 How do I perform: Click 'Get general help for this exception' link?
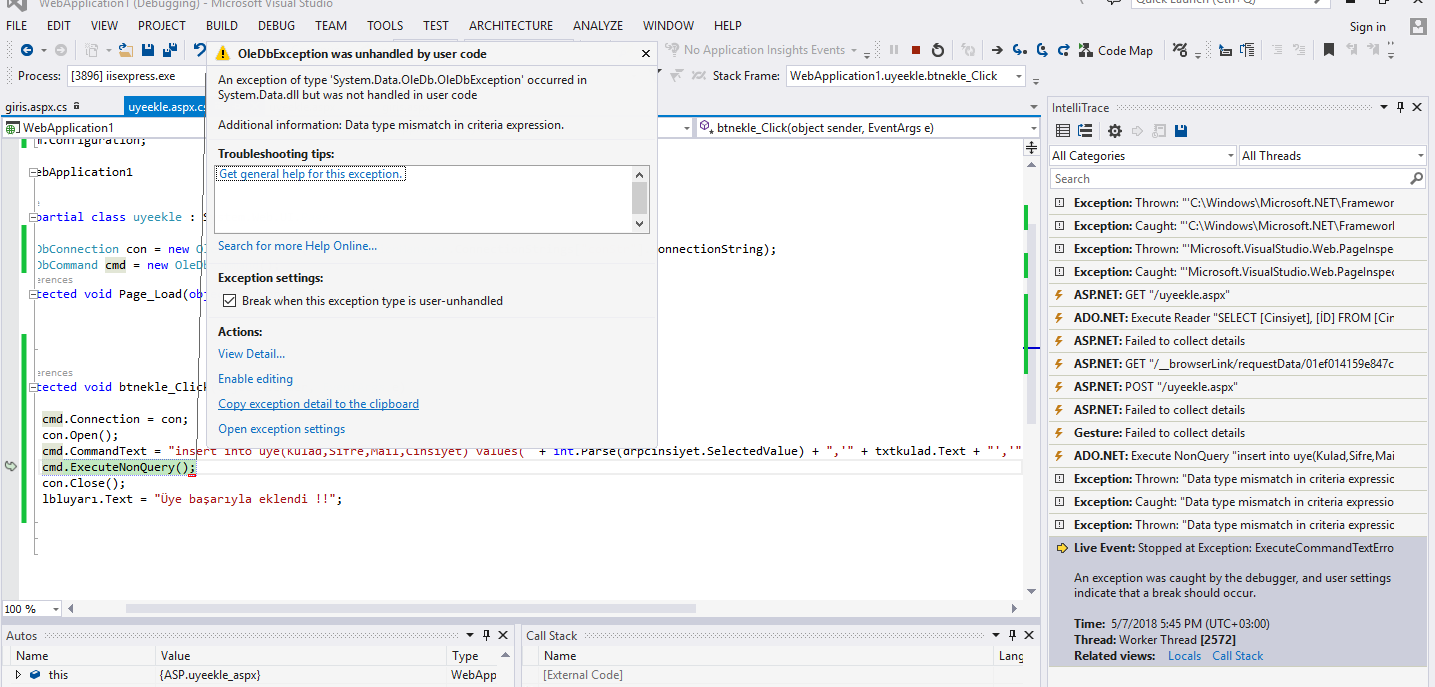pos(312,174)
